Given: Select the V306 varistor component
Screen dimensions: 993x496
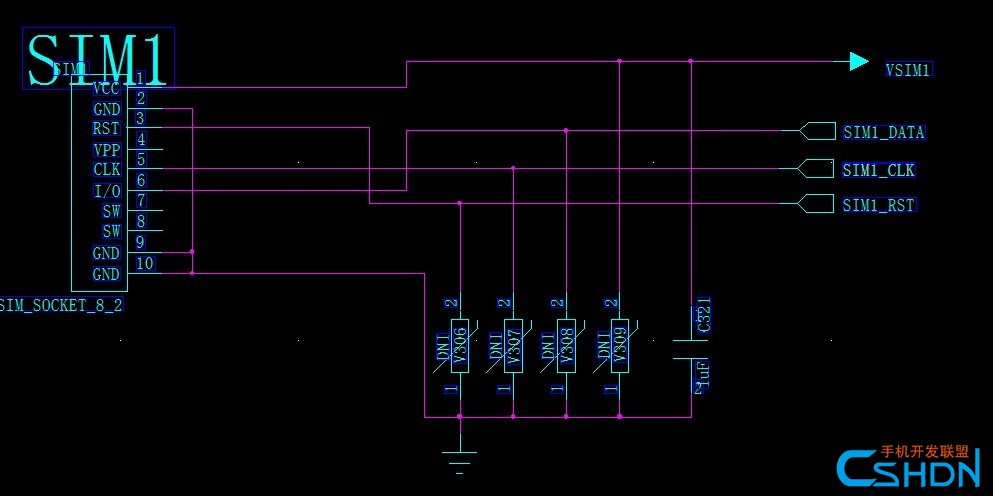Looking at the screenshot, I should click(x=460, y=347).
